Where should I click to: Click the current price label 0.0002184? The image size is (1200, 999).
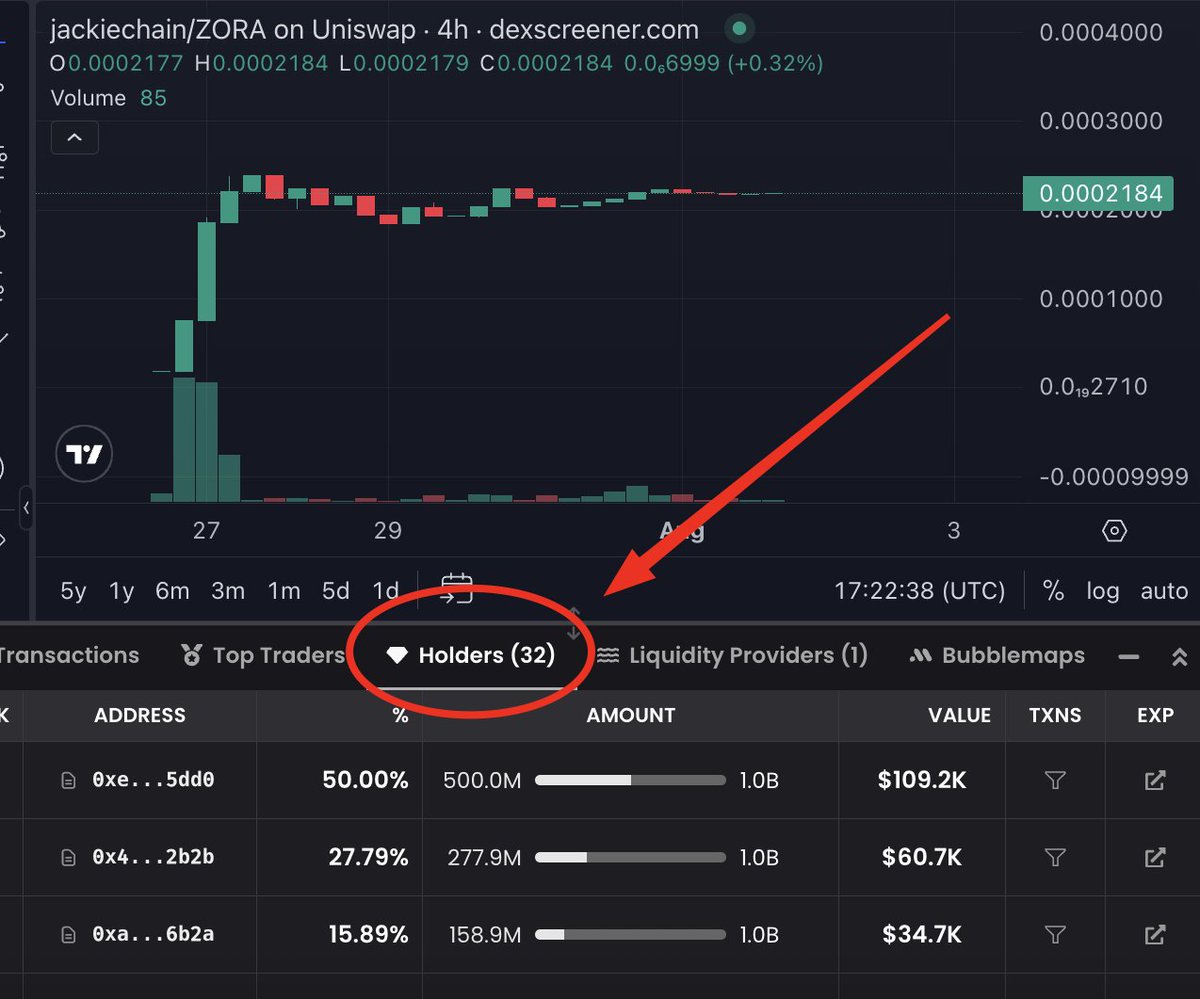point(1100,193)
